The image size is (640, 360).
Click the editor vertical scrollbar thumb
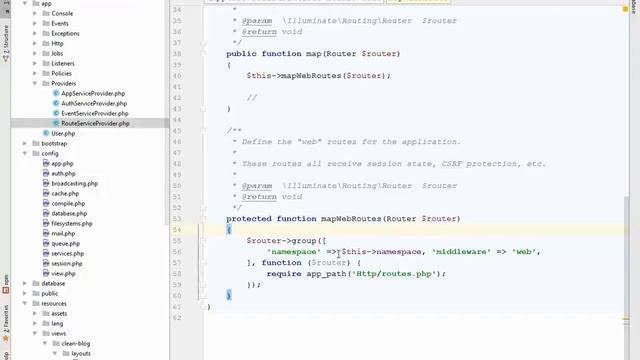click(626, 278)
